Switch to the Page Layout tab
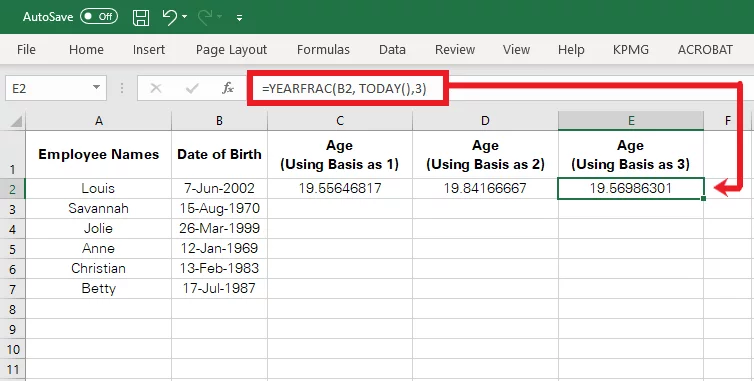Image resolution: width=754 pixels, height=381 pixels. (231, 50)
